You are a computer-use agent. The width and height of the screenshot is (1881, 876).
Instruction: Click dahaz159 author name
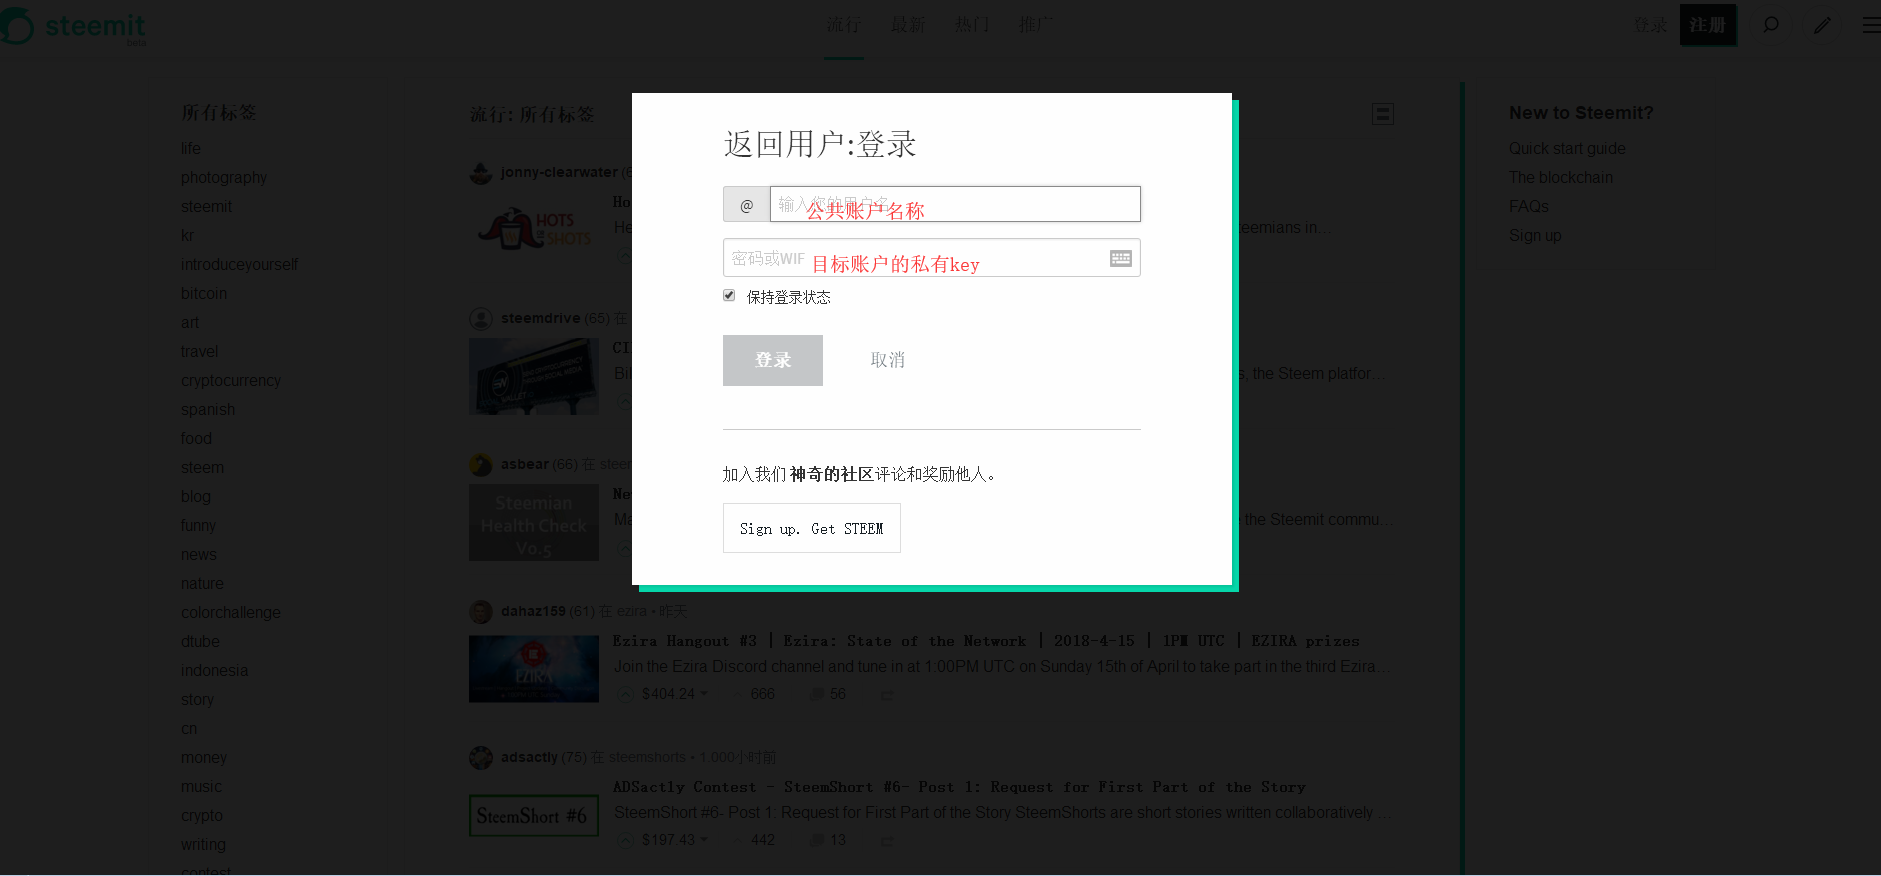(533, 611)
